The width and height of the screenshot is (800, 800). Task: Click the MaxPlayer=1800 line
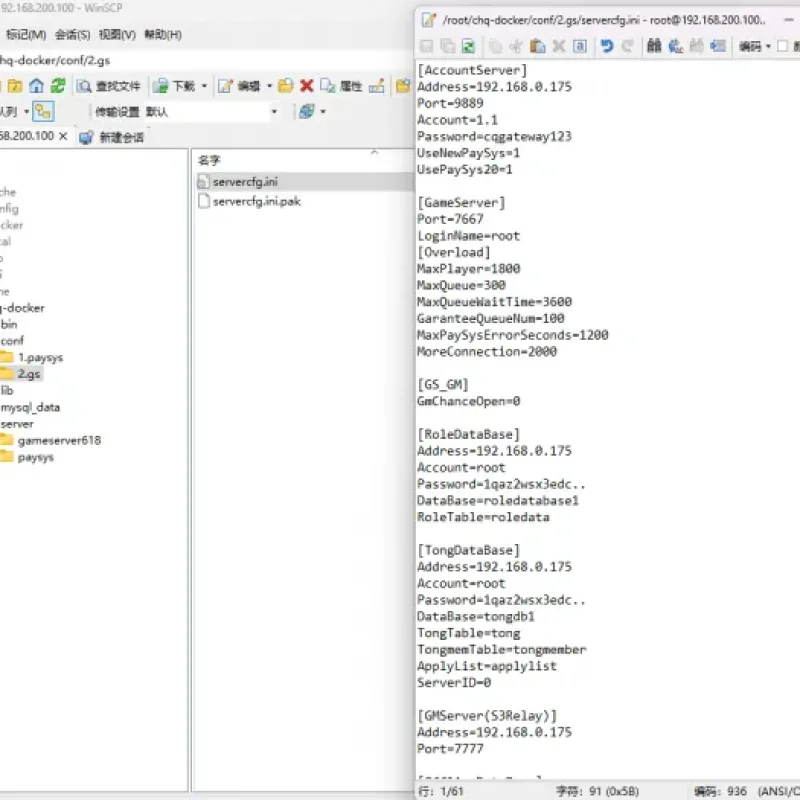coord(468,268)
